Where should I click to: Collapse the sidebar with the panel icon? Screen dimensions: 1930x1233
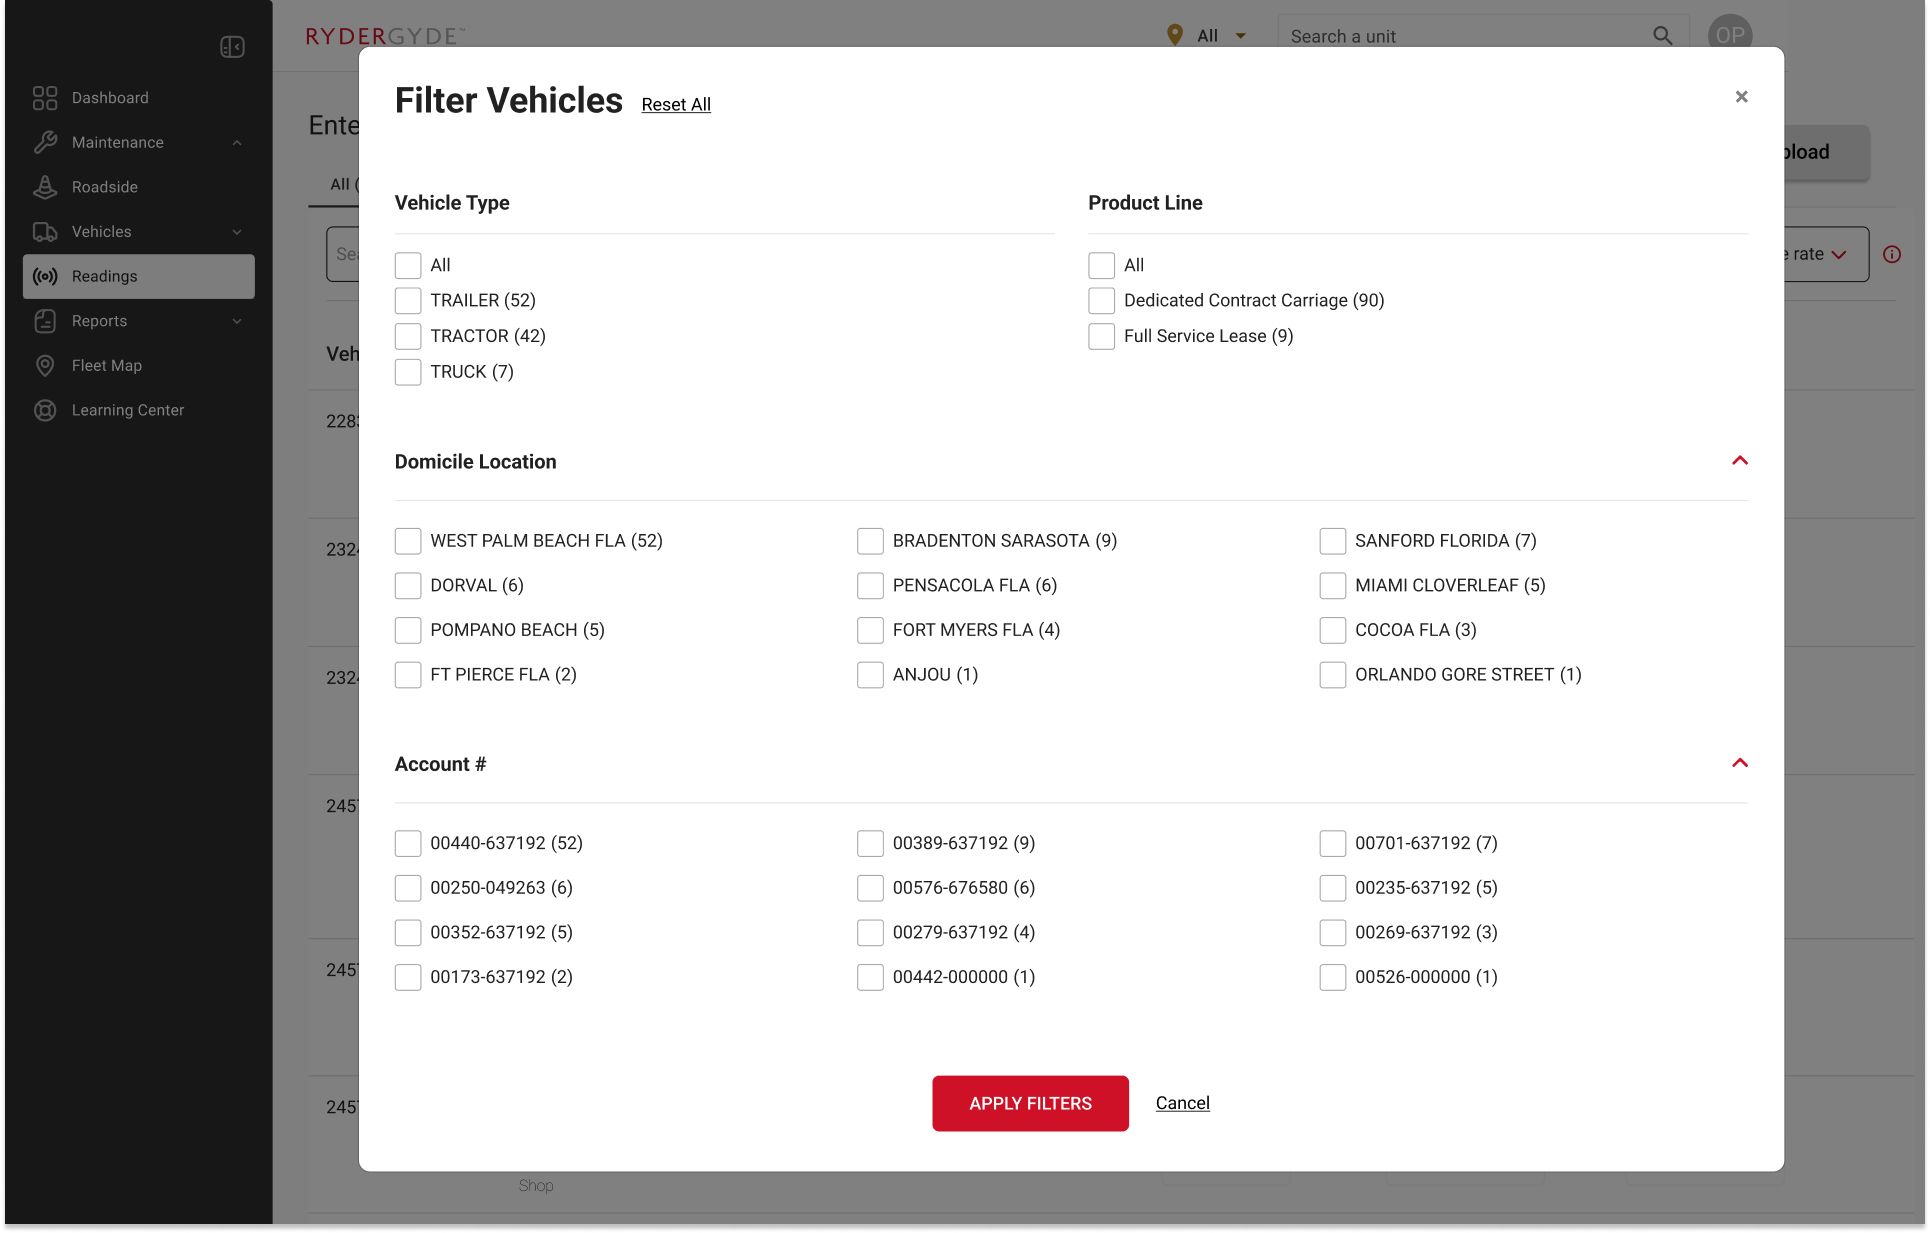click(232, 47)
